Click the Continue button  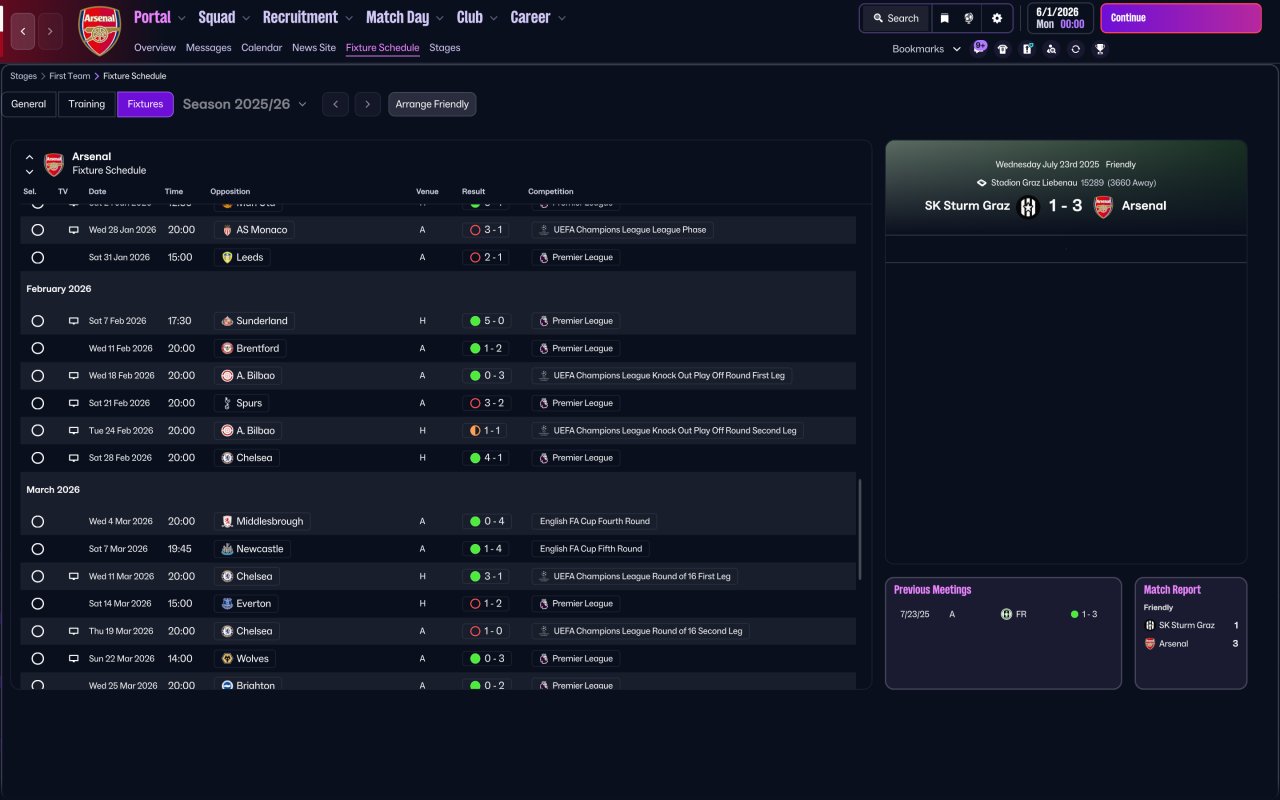(x=1181, y=18)
